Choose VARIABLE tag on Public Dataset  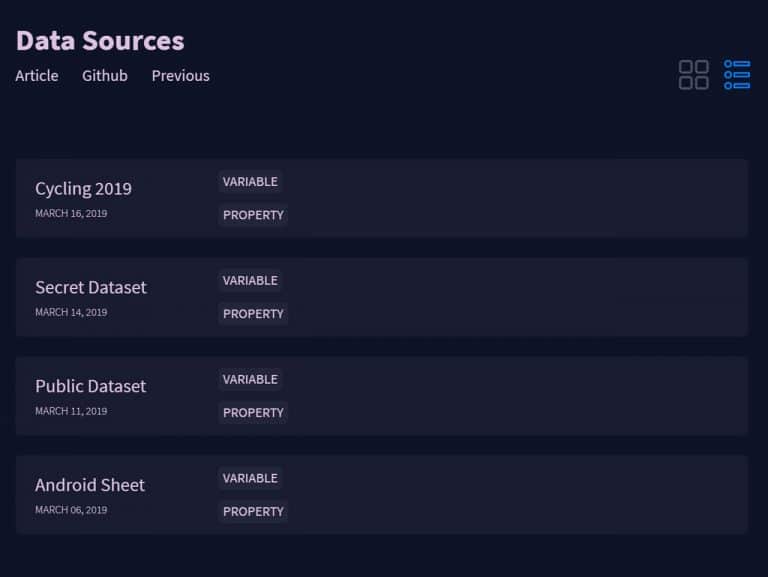tap(250, 380)
